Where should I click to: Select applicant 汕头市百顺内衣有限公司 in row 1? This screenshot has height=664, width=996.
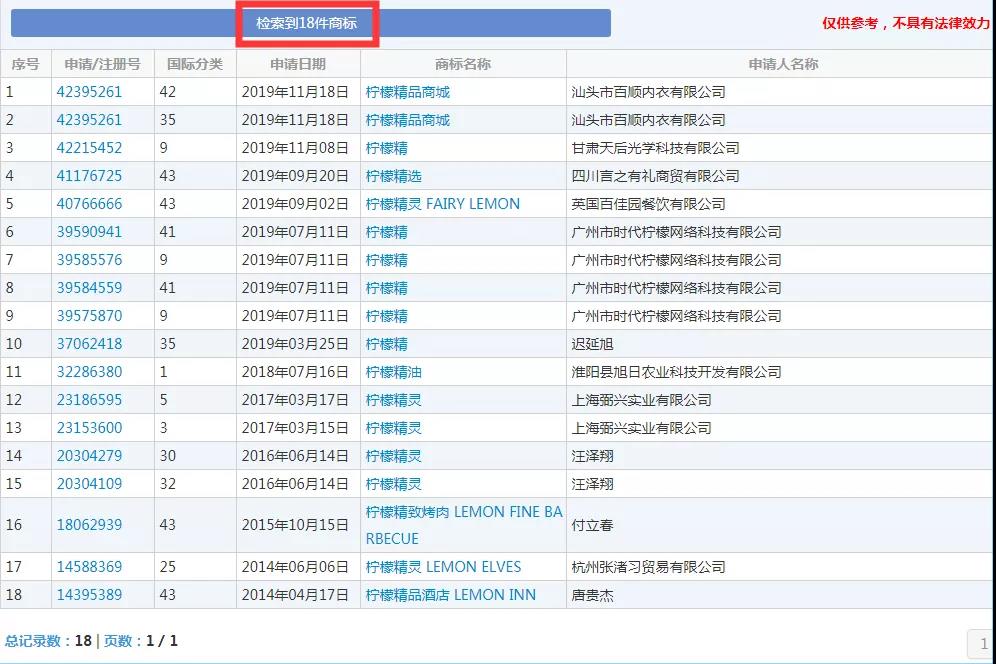[648, 92]
